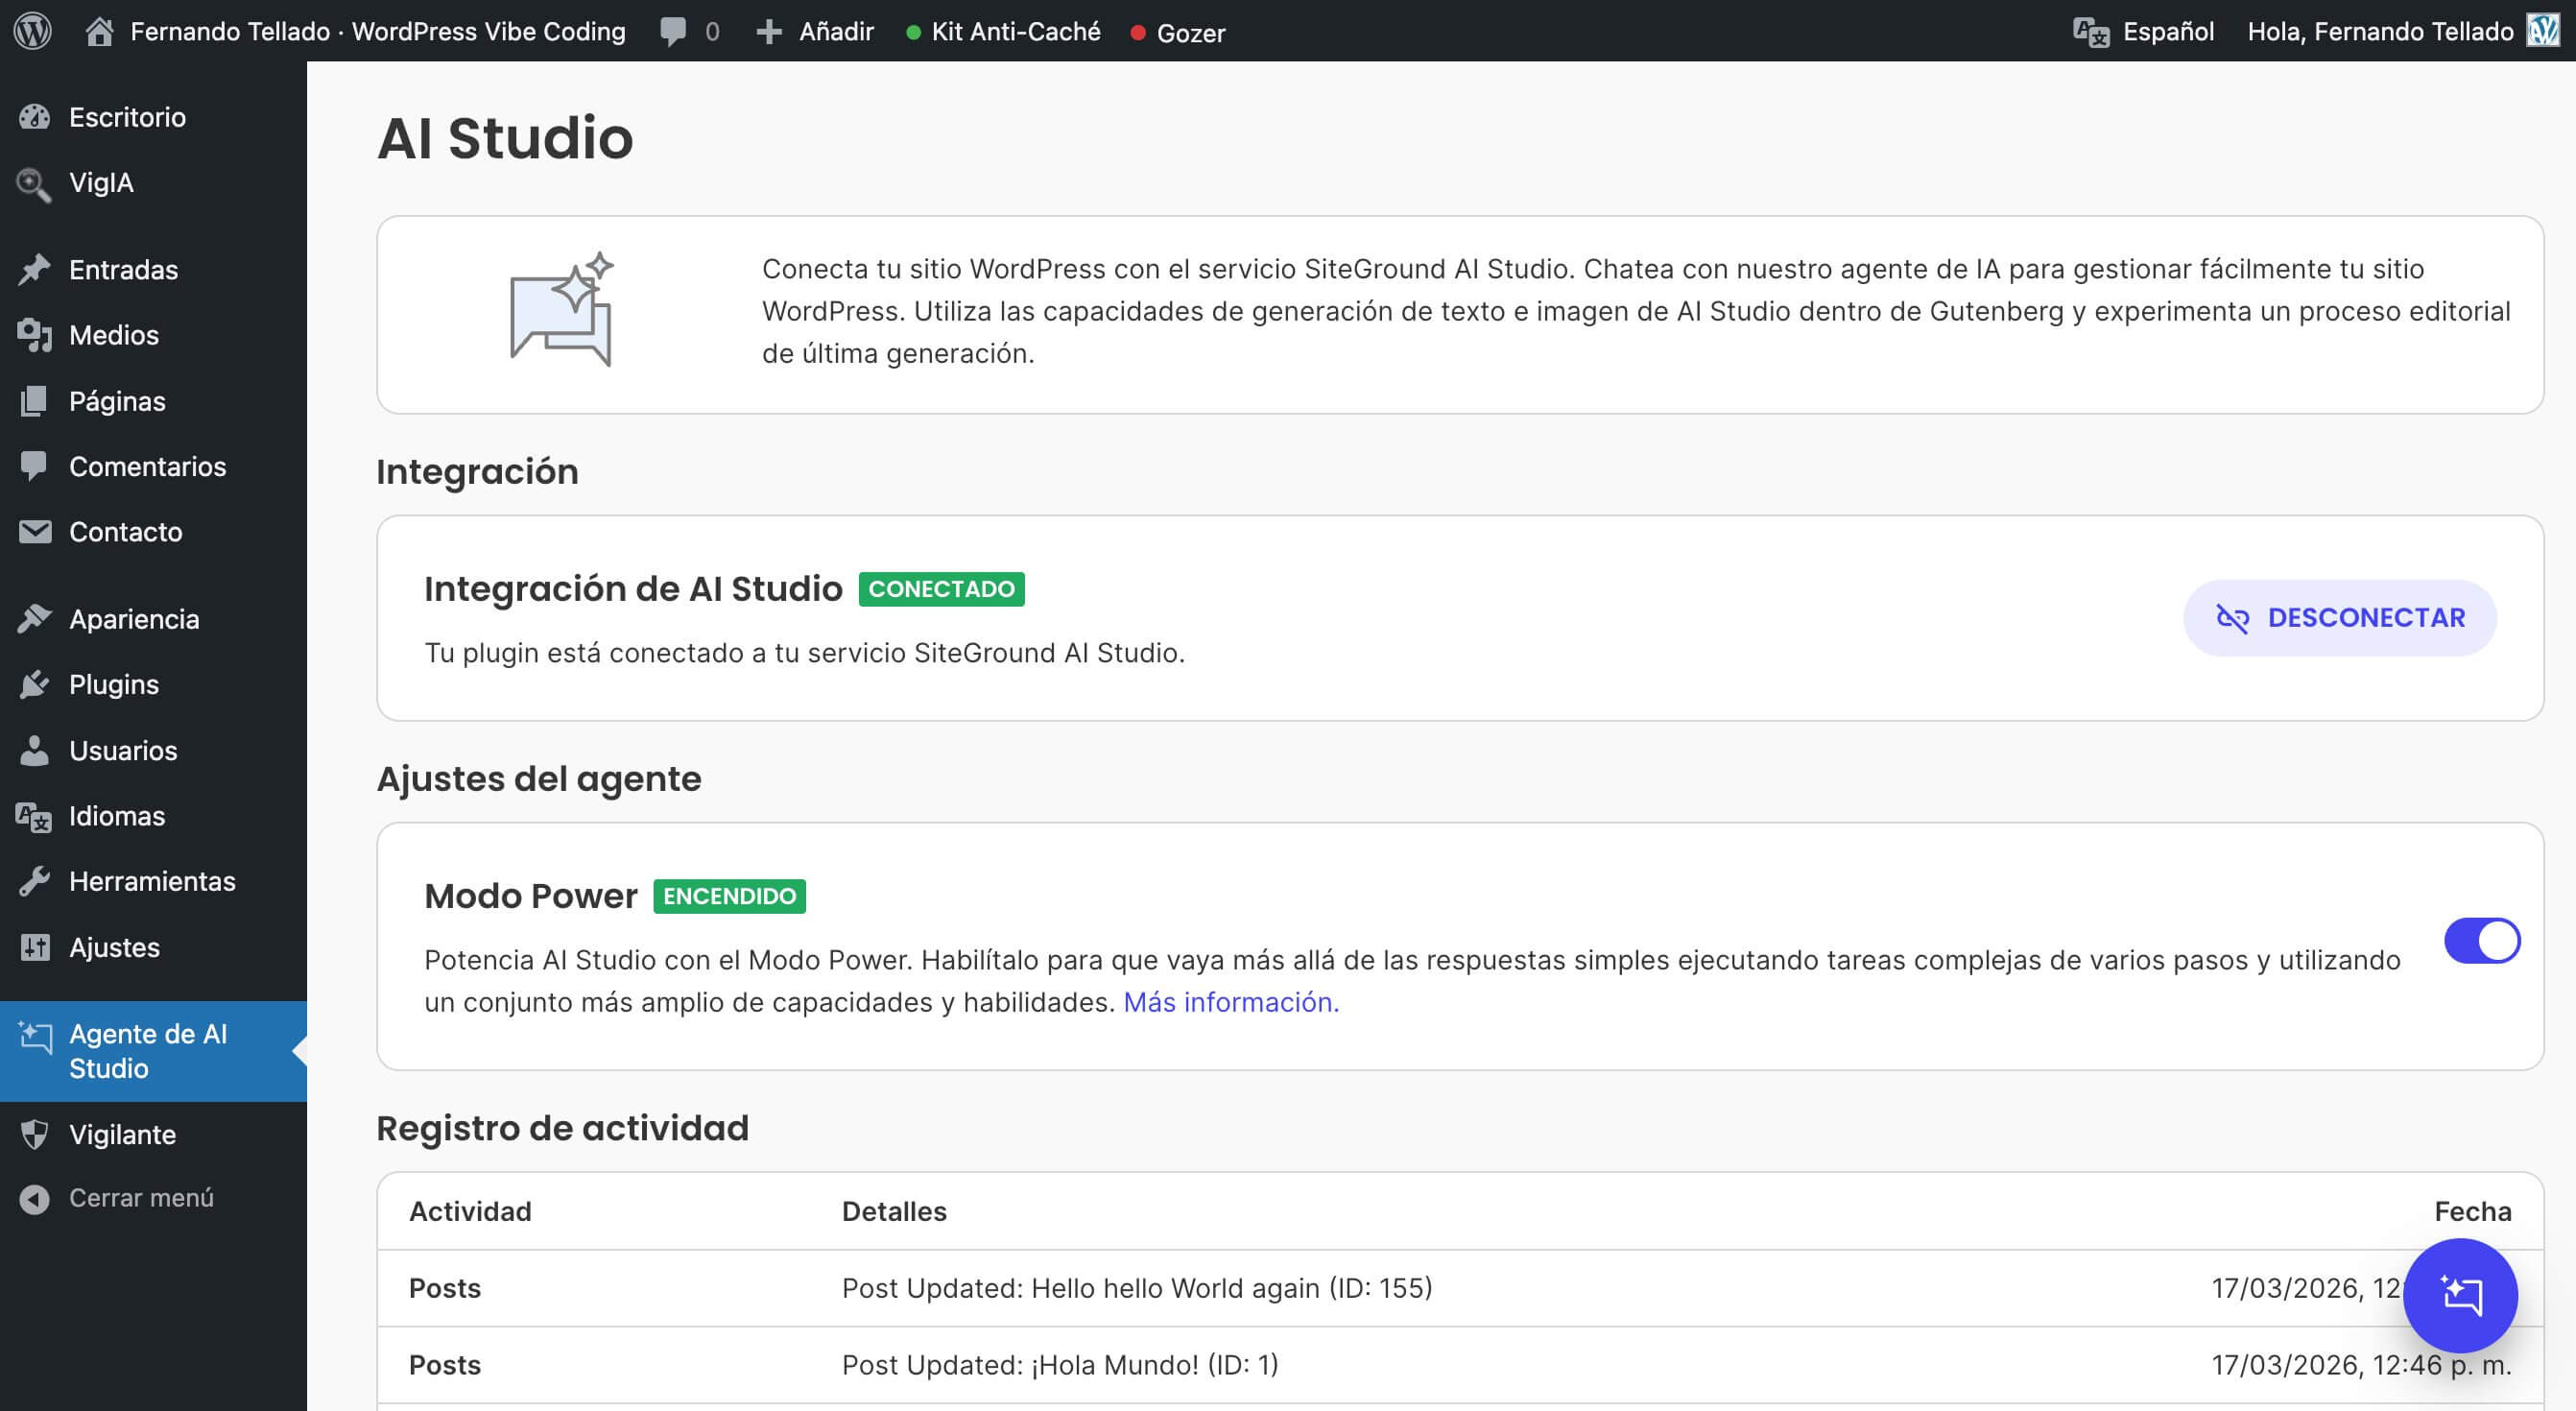Screen dimensions: 2576x1411
Task: Click the red dot Gozer indicator
Action: [1137, 33]
